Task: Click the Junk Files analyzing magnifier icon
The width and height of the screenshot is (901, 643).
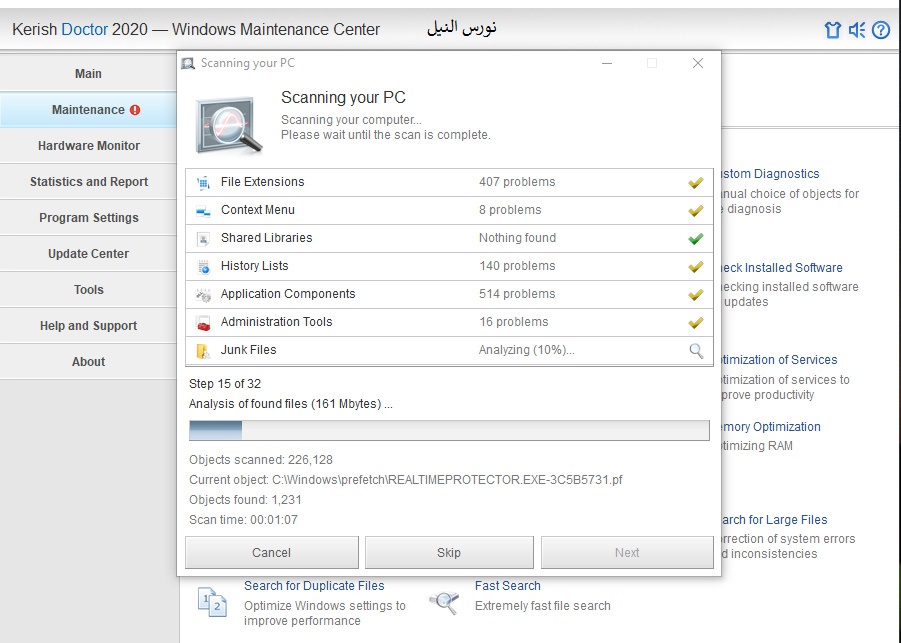Action: click(696, 350)
